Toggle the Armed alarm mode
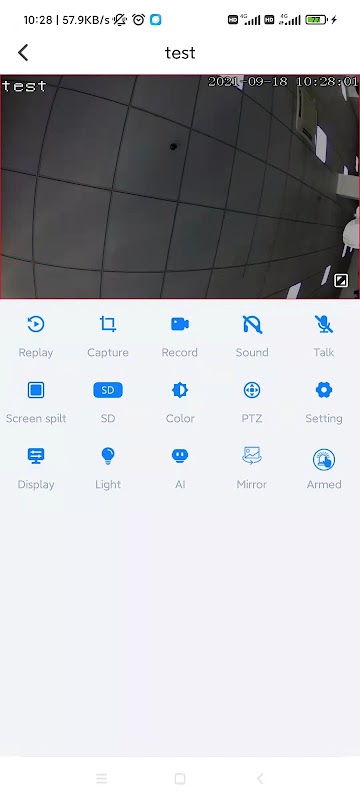The width and height of the screenshot is (360, 800). [324, 460]
